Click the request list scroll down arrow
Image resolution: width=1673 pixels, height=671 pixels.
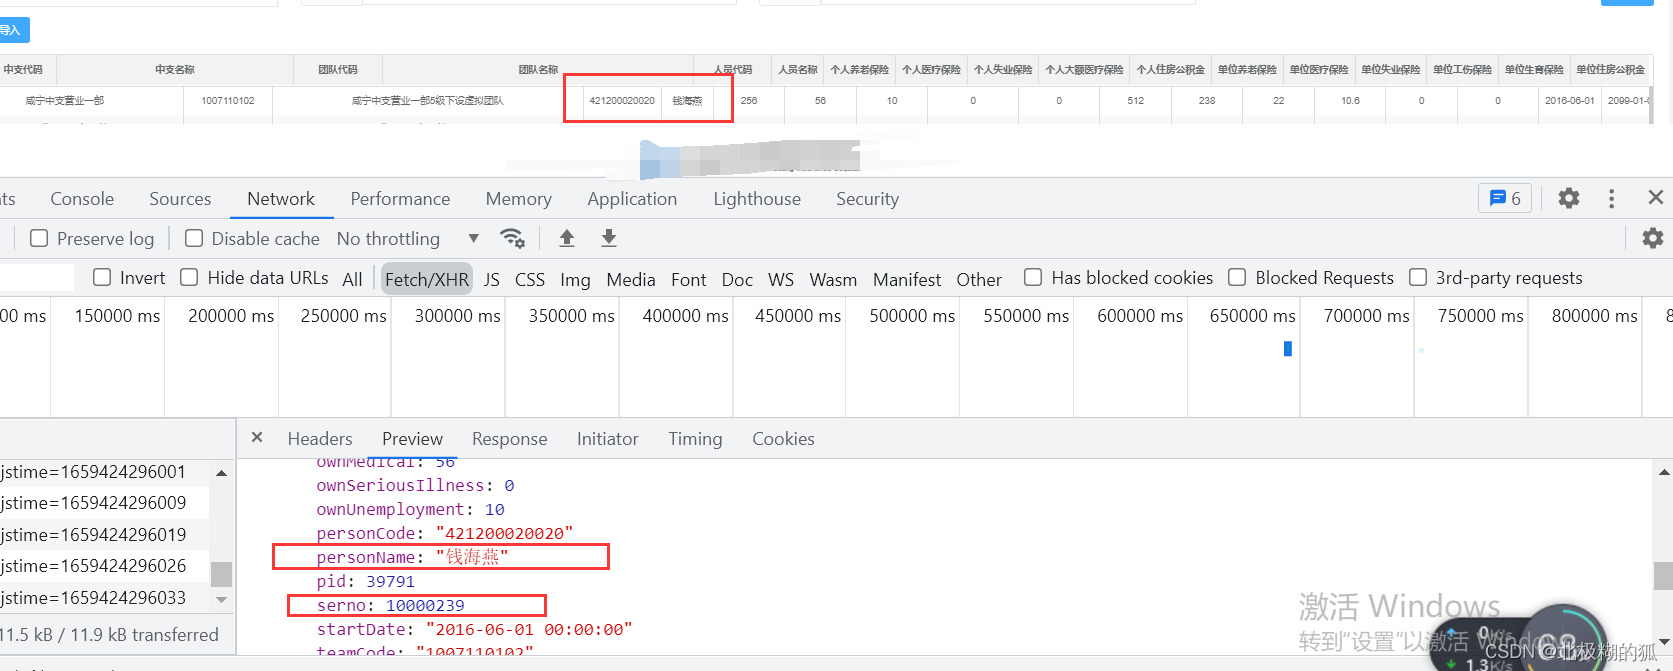coord(221,599)
